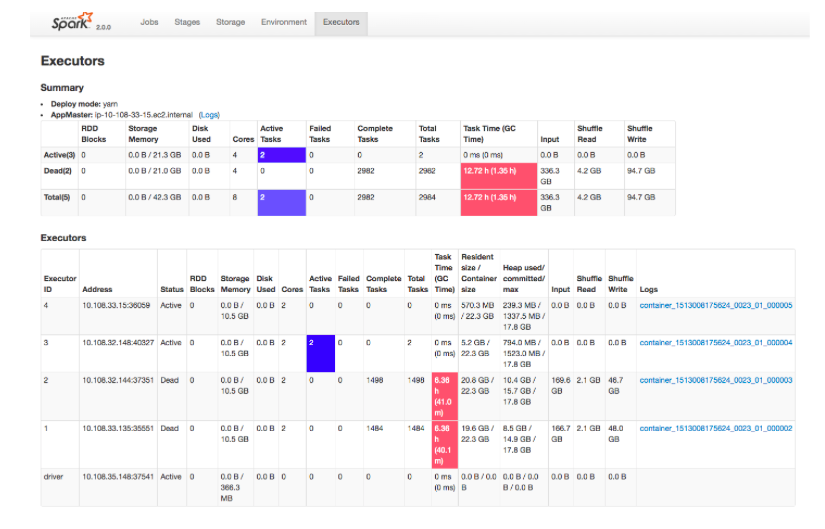Go to the Environment tab
Viewport: 825px width, 529px height.
(284, 22)
